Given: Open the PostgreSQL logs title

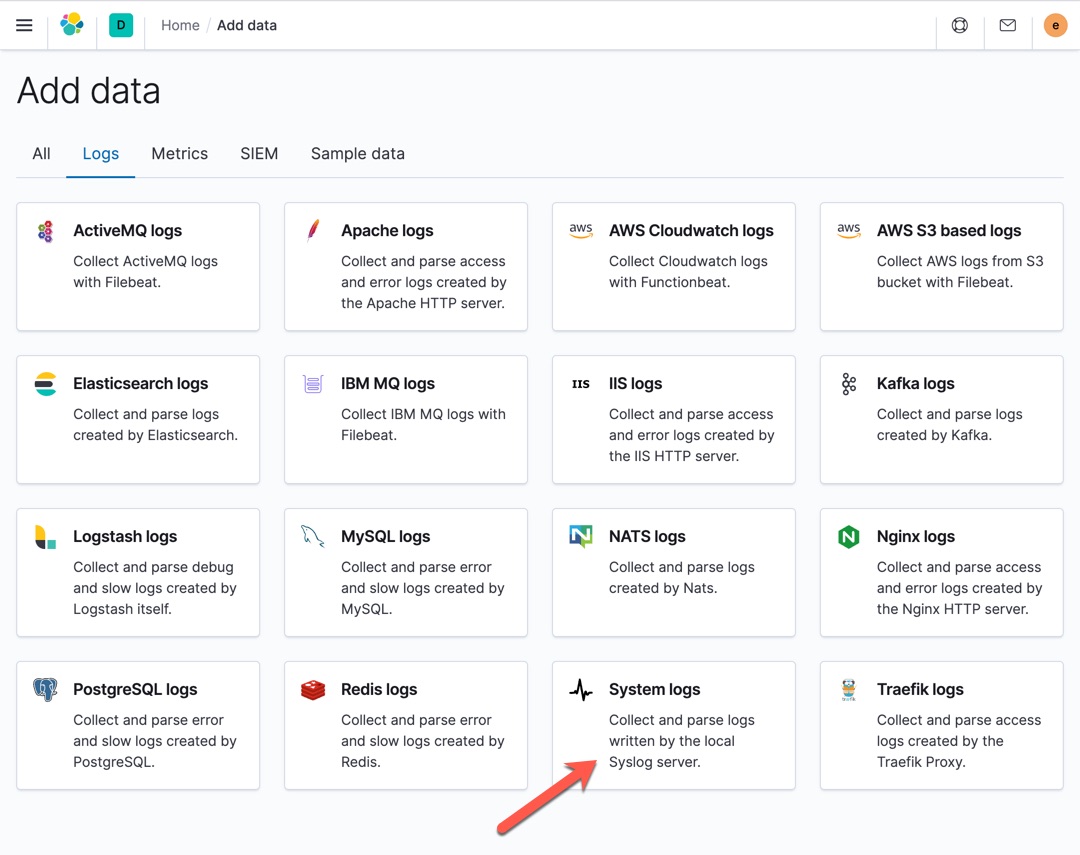Looking at the screenshot, I should (135, 690).
